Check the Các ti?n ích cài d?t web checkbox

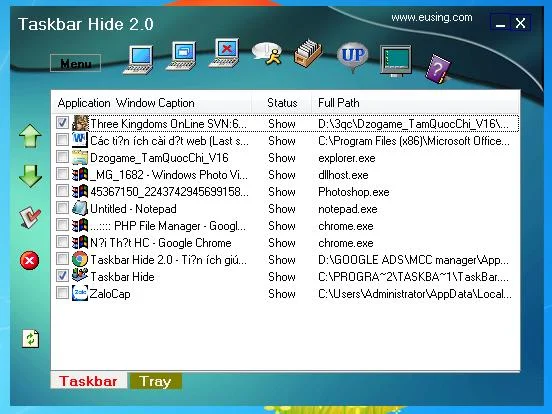click(62, 140)
